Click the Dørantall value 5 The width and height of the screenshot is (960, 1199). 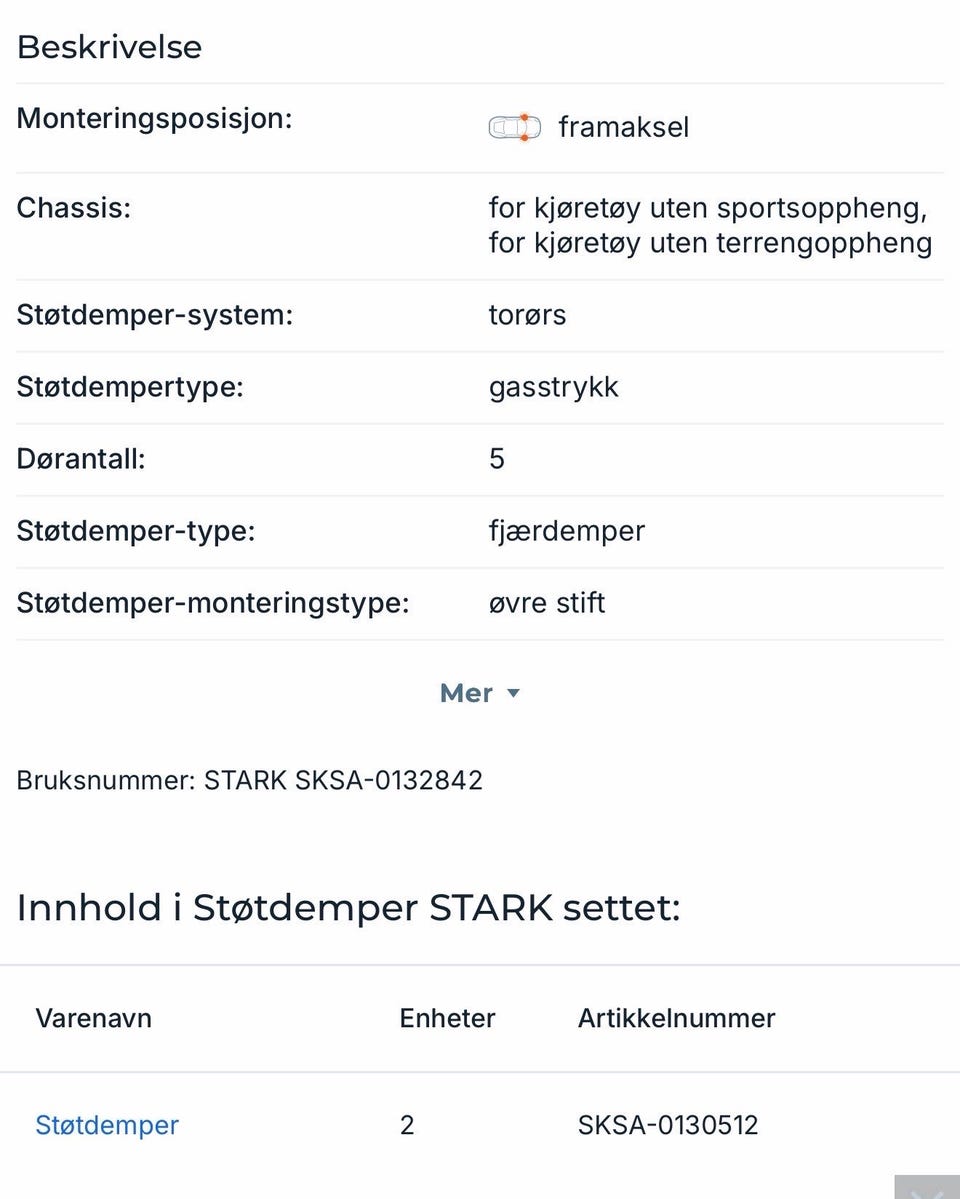click(497, 459)
